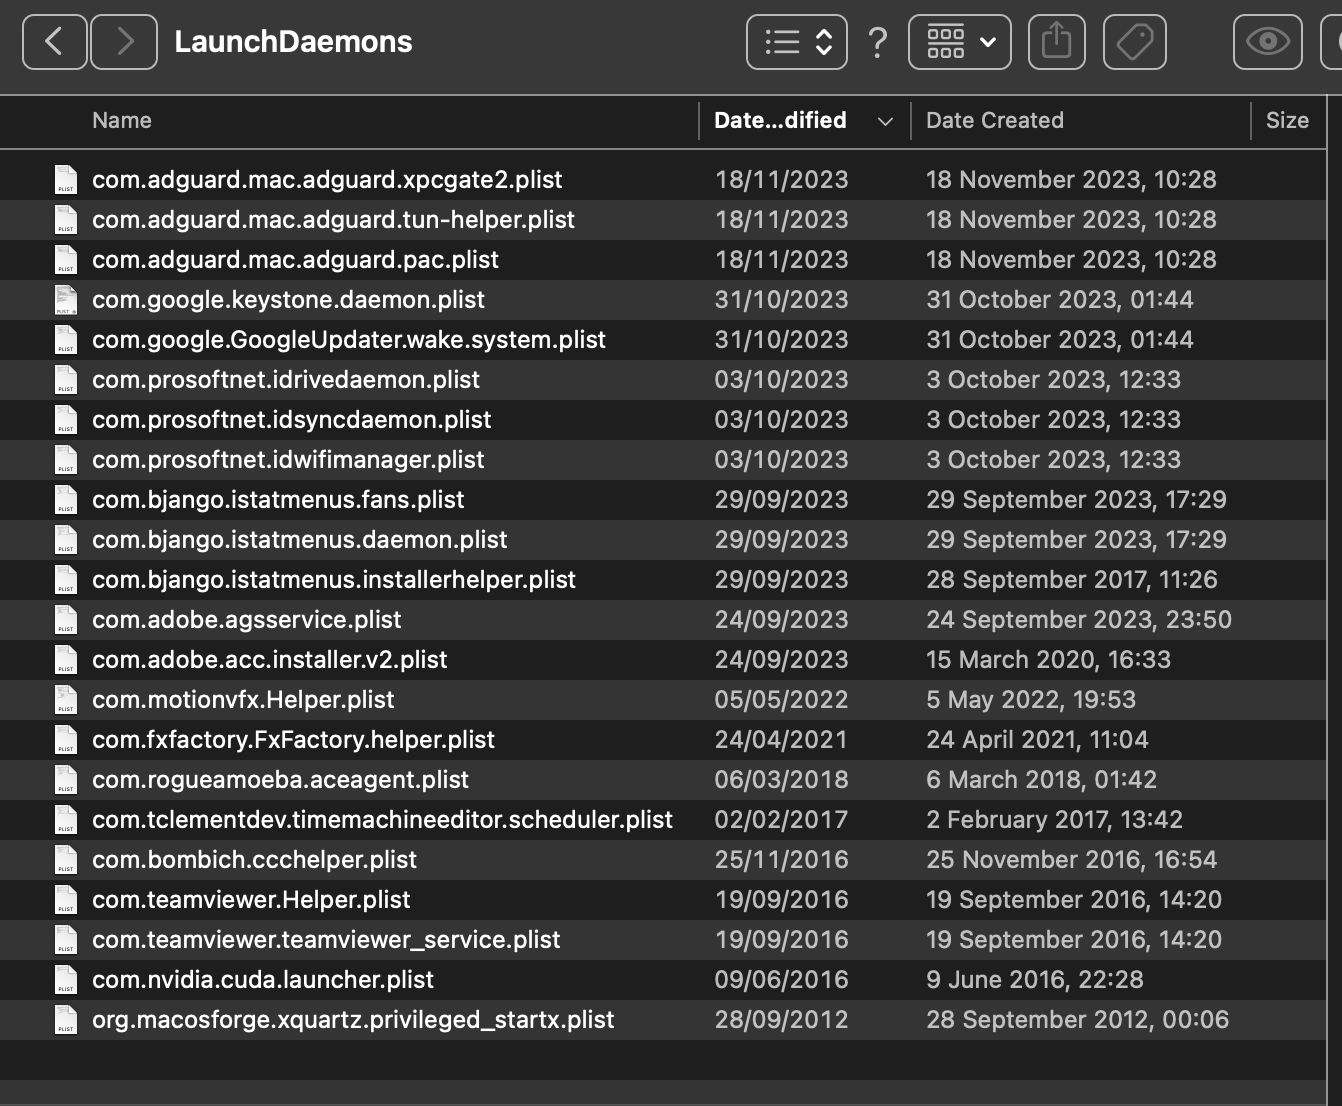1342x1106 pixels.
Task: Open the list view switcher dropdown
Action: pyautogui.click(x=797, y=42)
